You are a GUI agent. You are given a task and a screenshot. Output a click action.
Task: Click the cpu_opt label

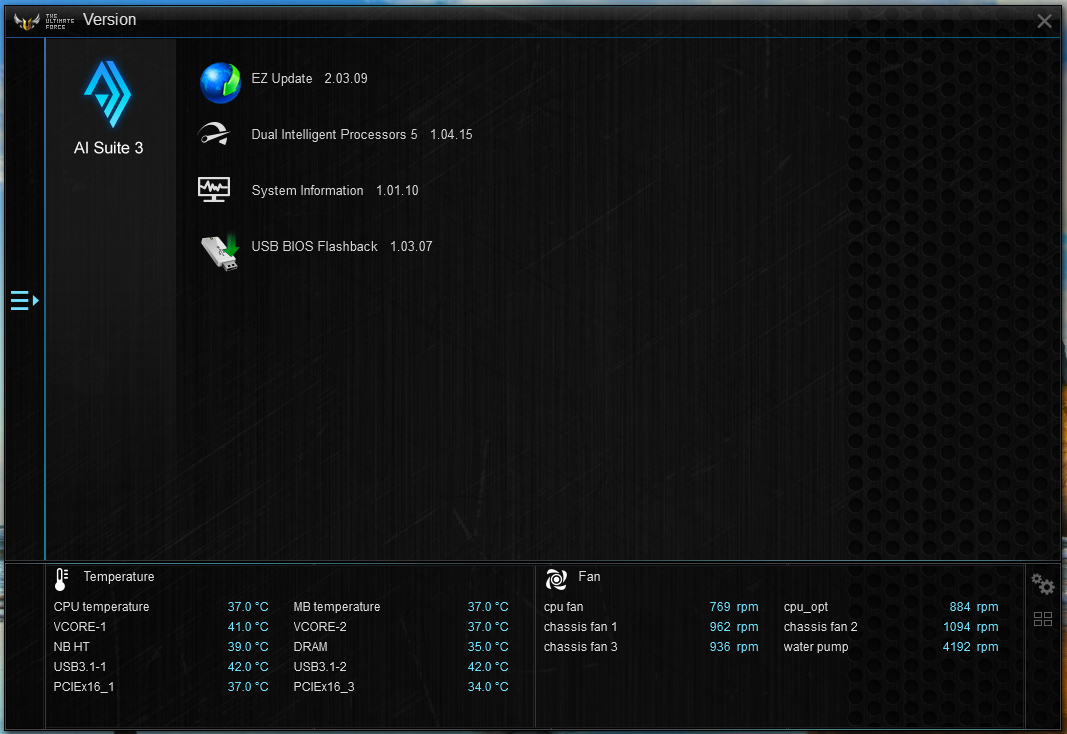(806, 607)
